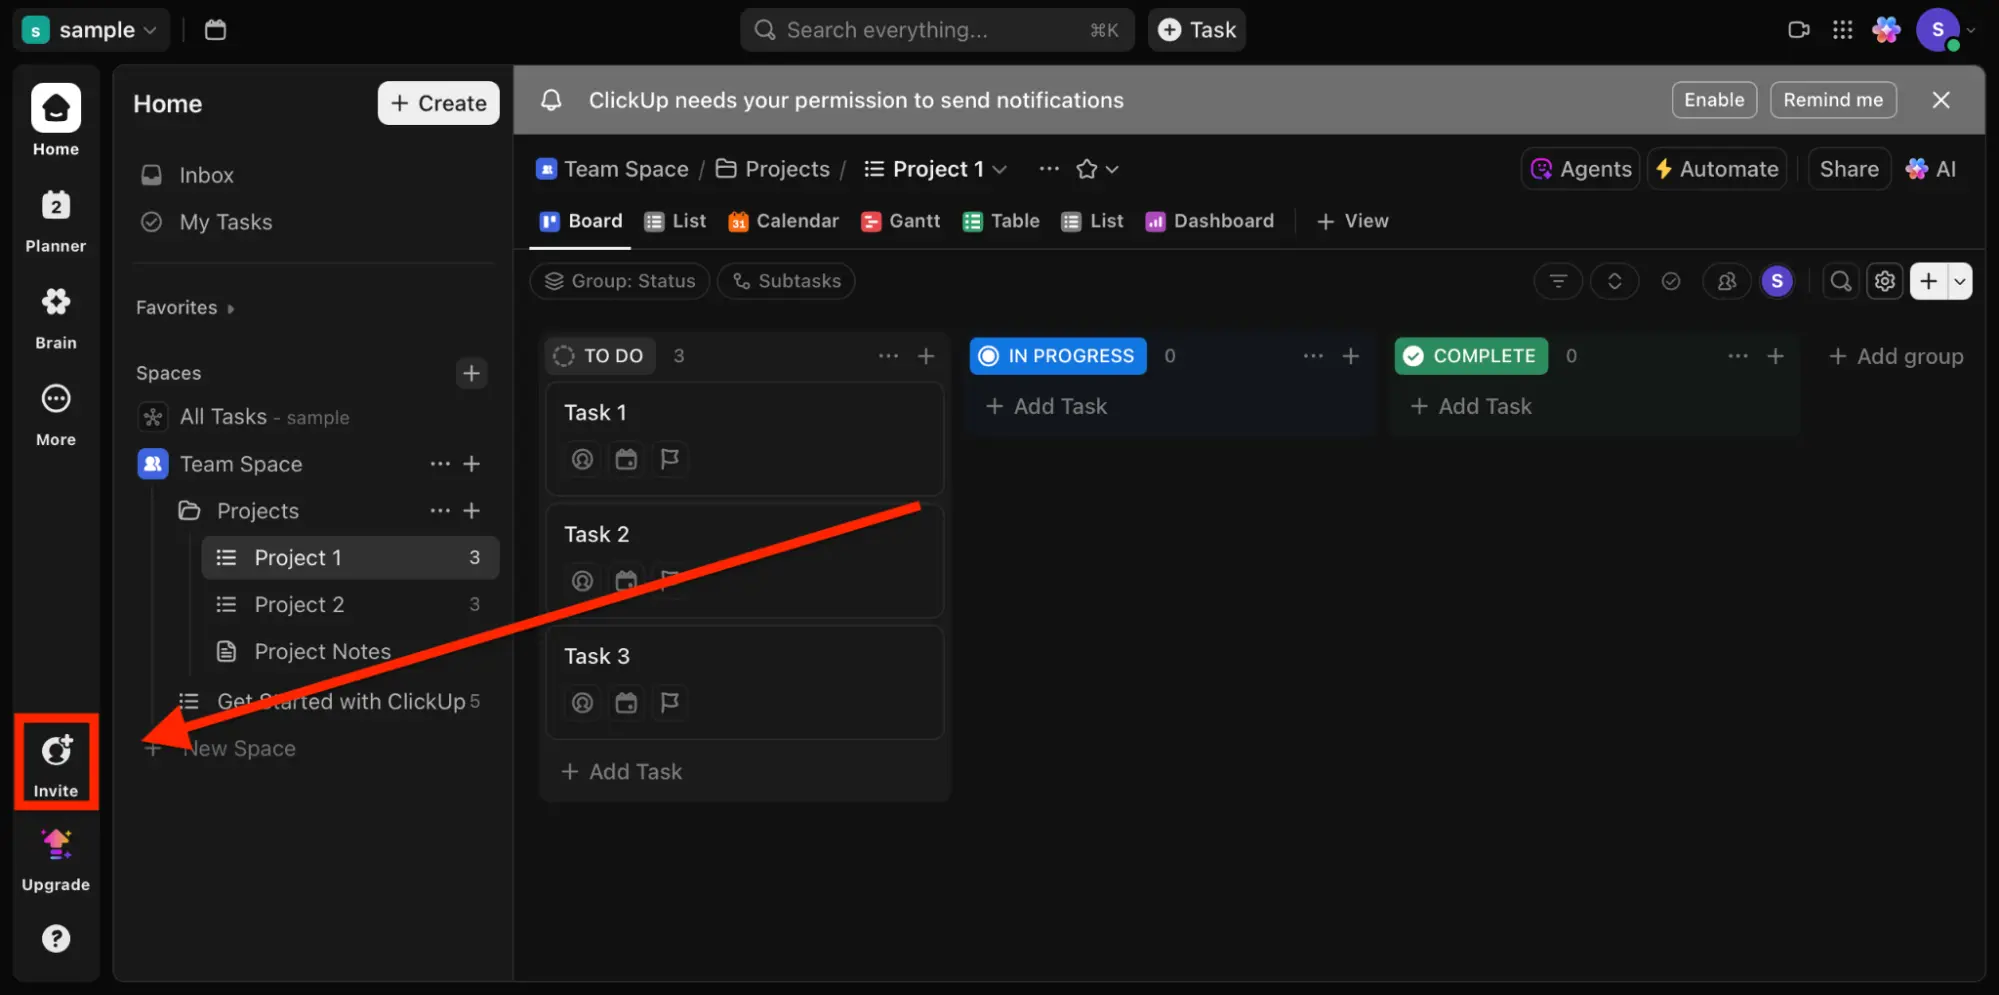Click the notification bell icon
The image size is (1999, 995).
[551, 100]
